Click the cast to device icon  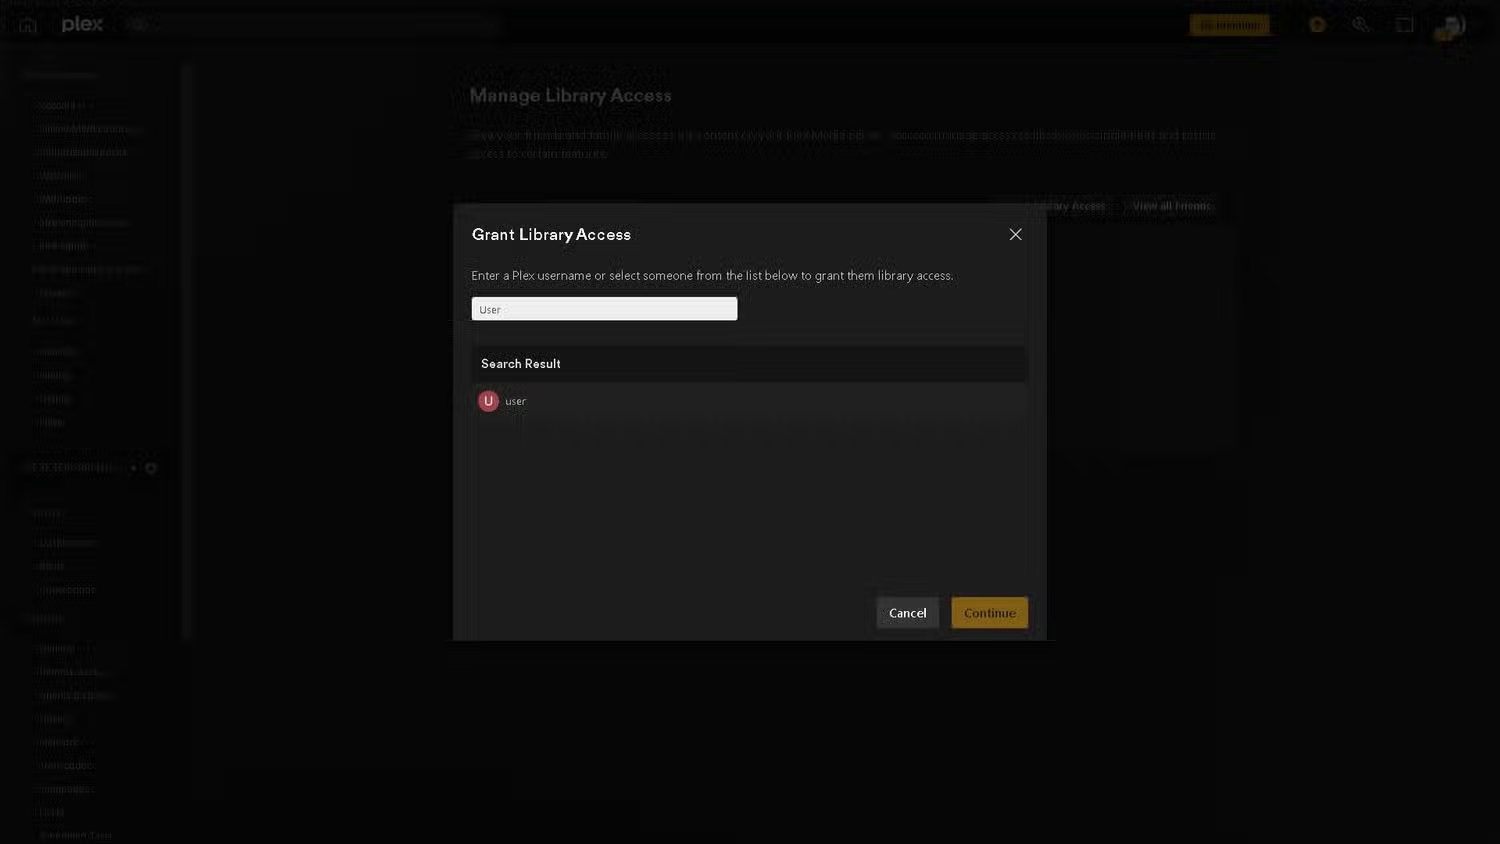[1405, 24]
